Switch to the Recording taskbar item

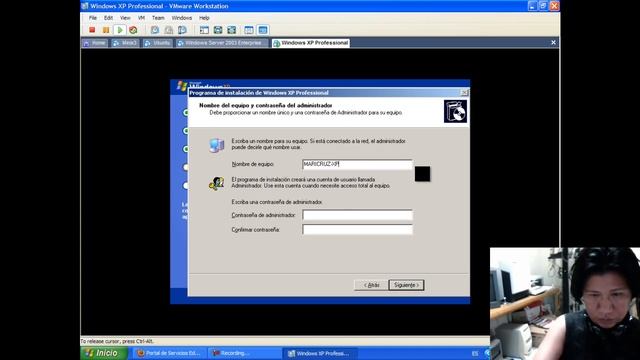[x=245, y=353]
